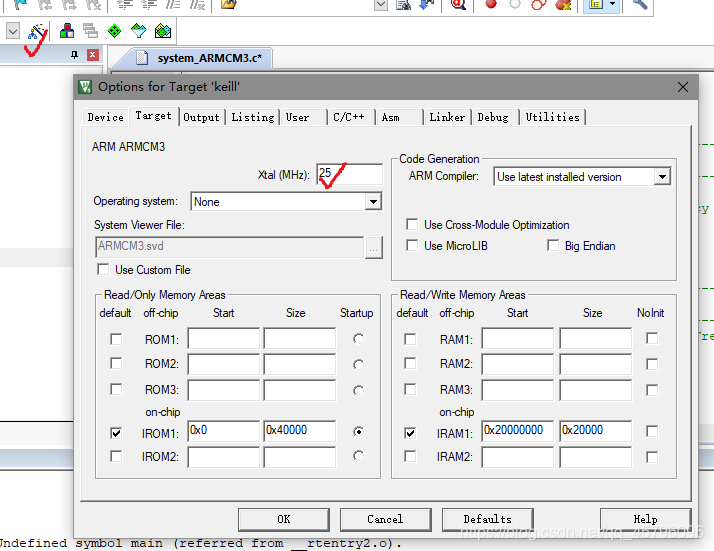Click the Disable All Breakpoints icon
The width and height of the screenshot is (714, 551).
tap(539, 5)
